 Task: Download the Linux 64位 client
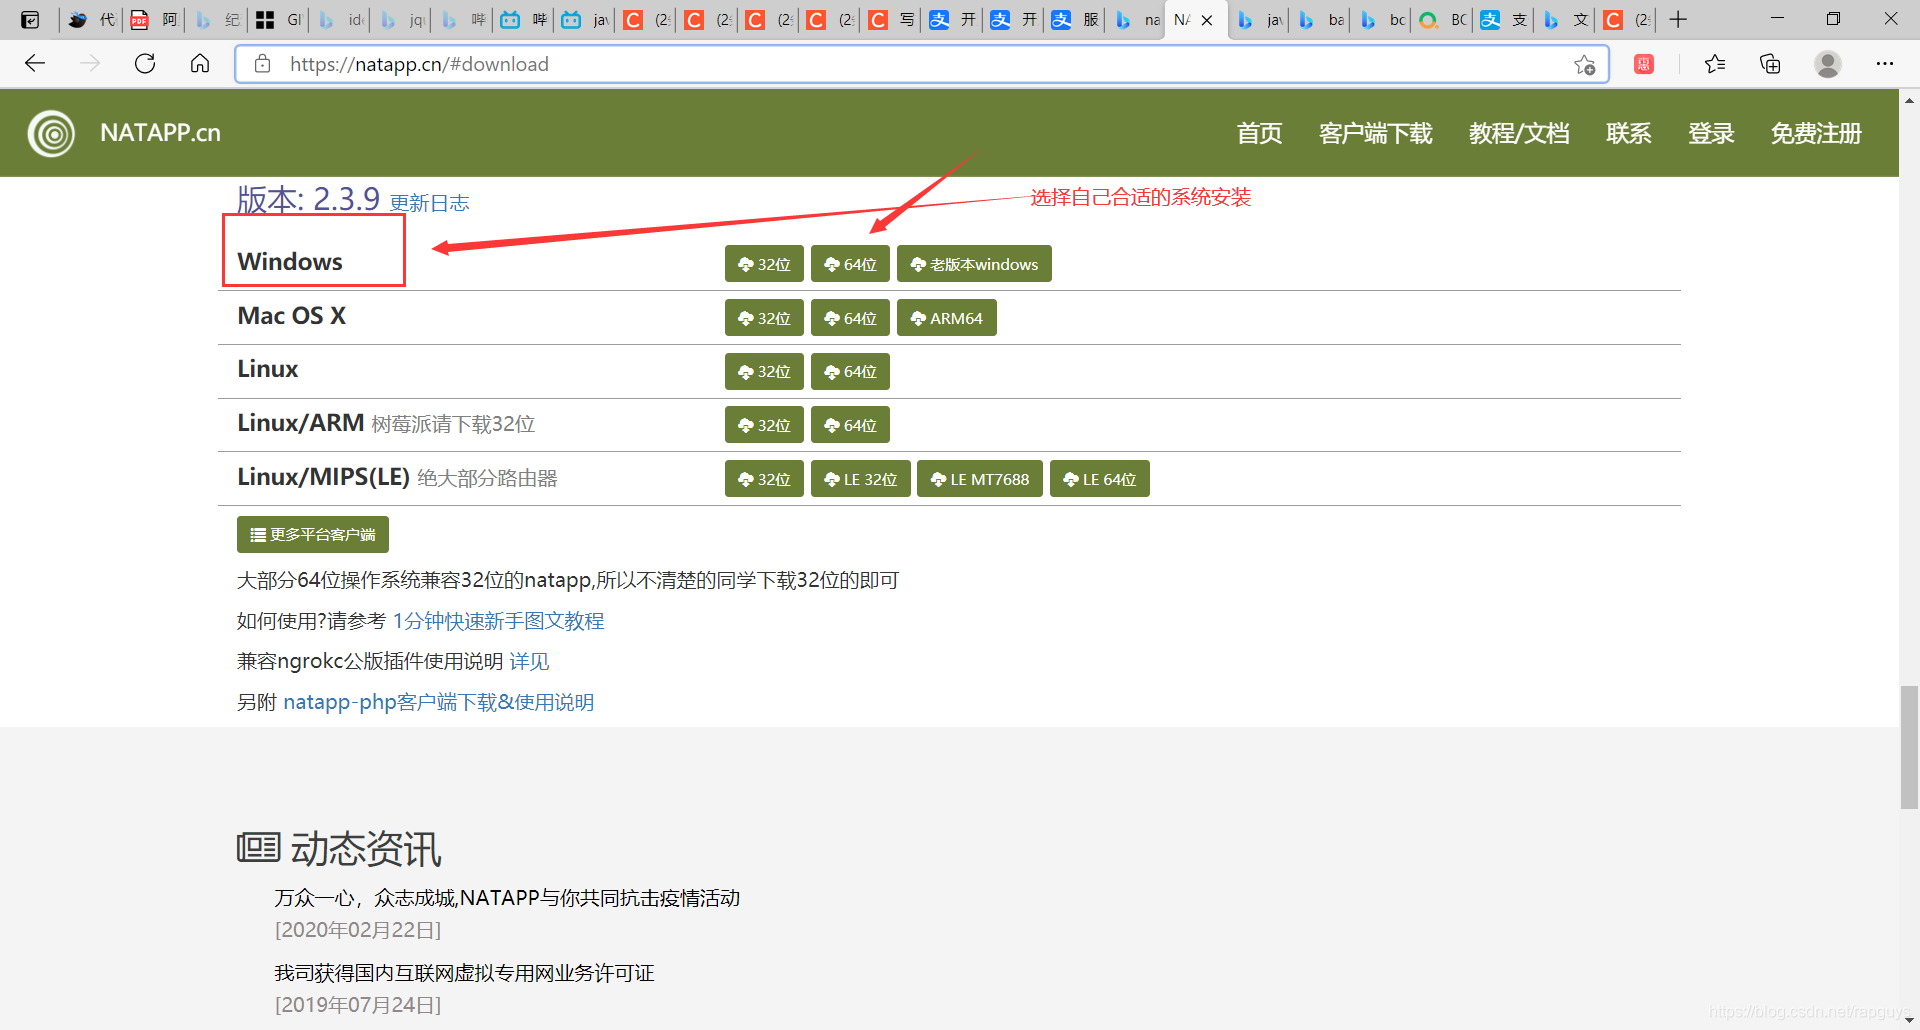pos(850,371)
